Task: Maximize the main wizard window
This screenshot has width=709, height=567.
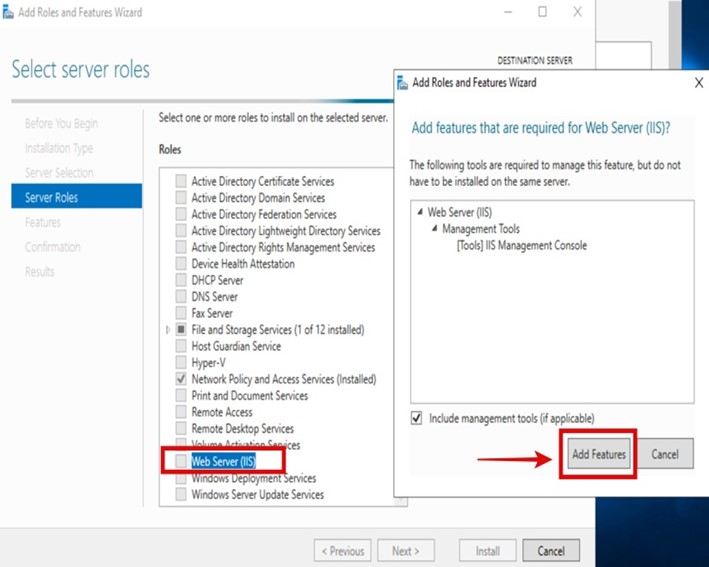Action: click(542, 12)
